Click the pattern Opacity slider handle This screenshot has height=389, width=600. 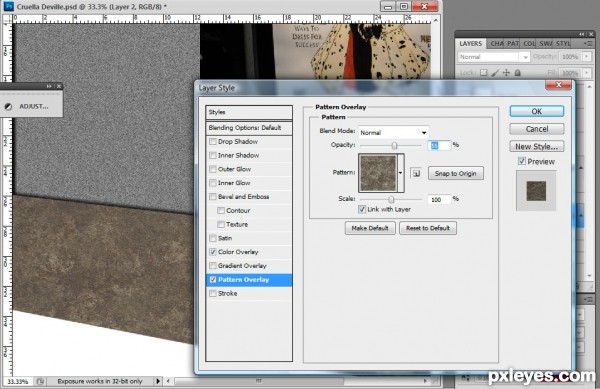[394, 145]
